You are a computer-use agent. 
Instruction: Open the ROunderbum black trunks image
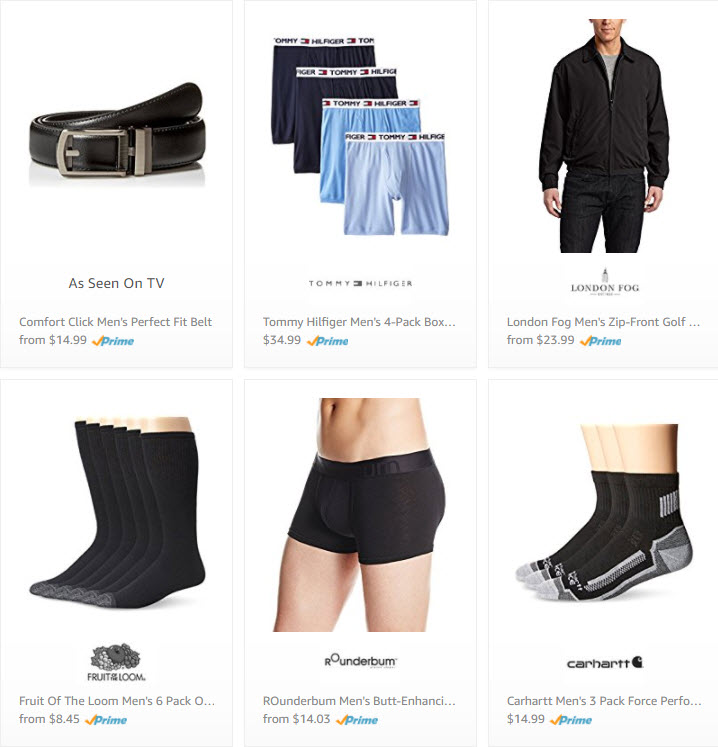pos(360,515)
